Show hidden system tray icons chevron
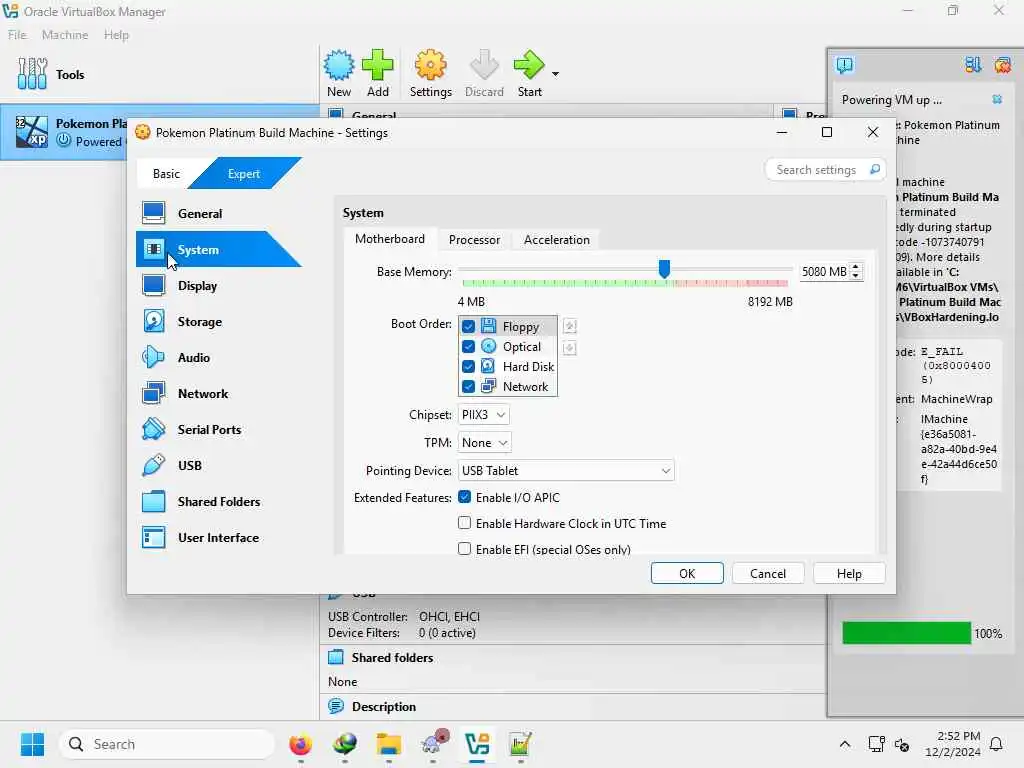 click(844, 744)
